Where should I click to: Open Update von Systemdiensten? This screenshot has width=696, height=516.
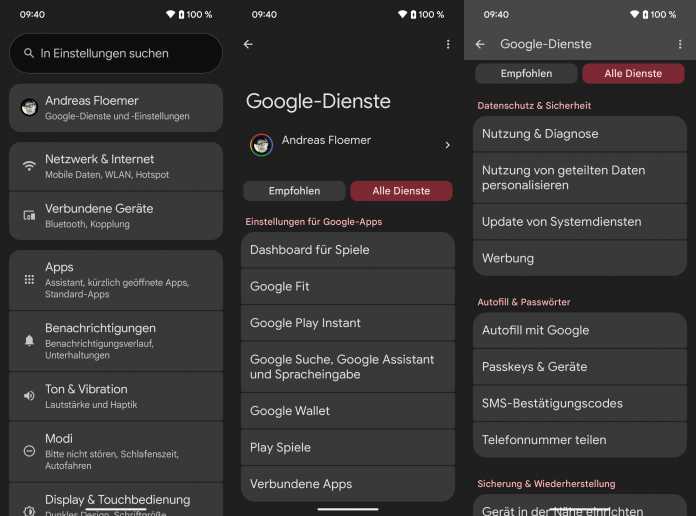580,222
